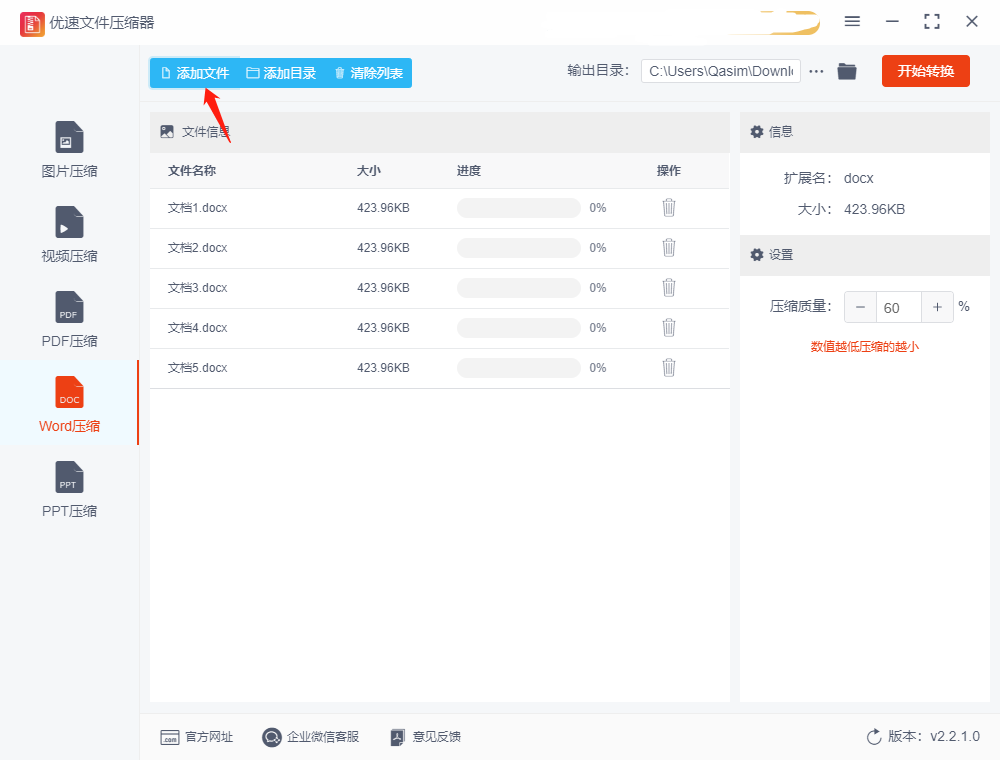Click the size value in 信息 panel
The width and height of the screenshot is (1000, 760).
click(874, 210)
